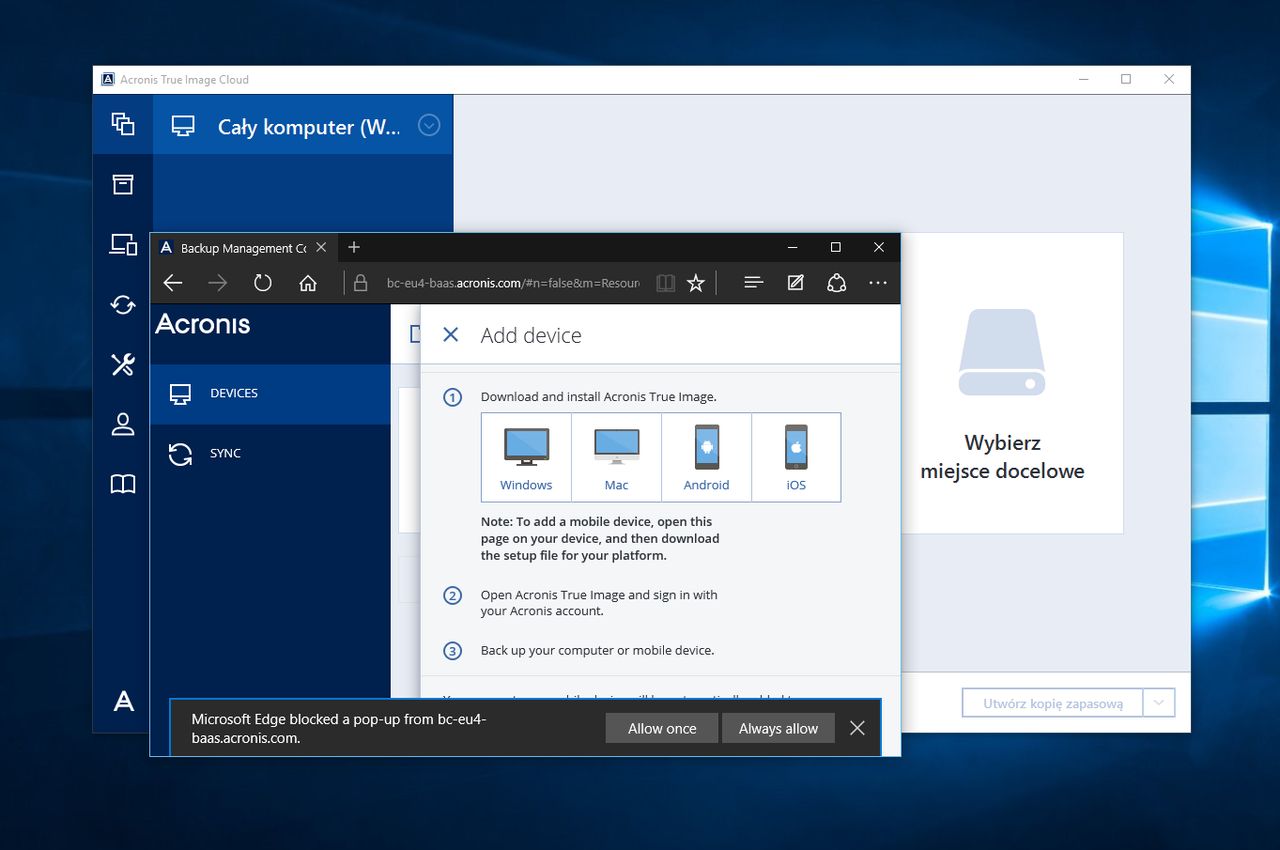
Task: Open the Help book icon in sidebar
Action: (123, 483)
